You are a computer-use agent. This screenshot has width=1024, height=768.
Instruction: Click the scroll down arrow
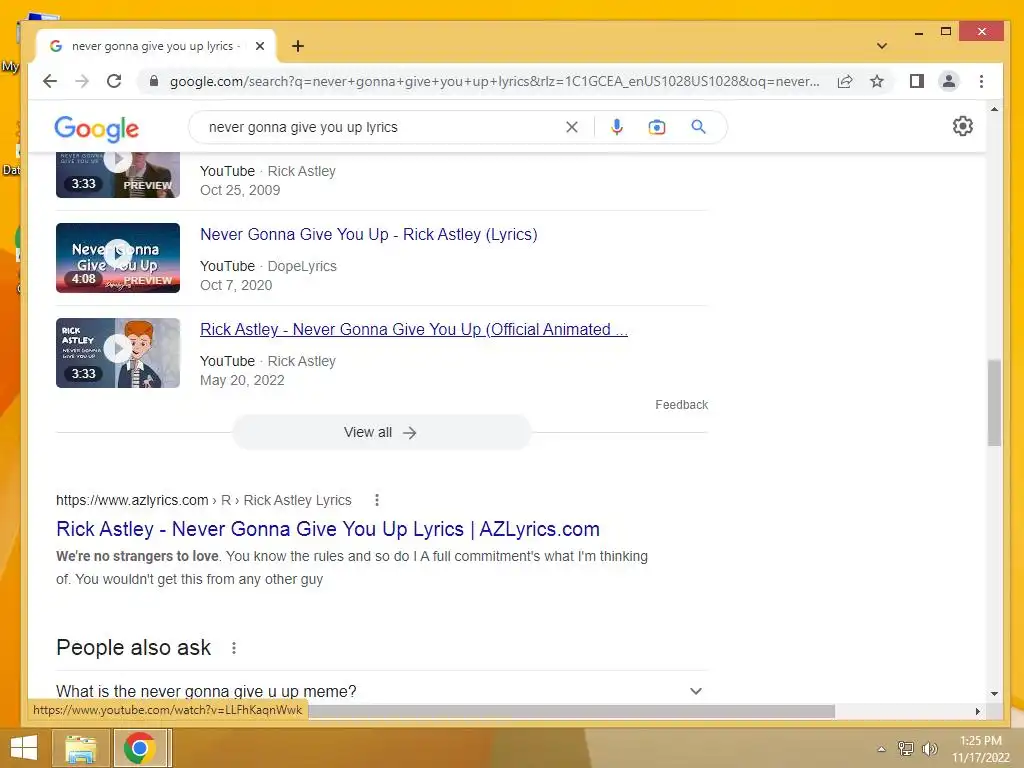(x=994, y=694)
